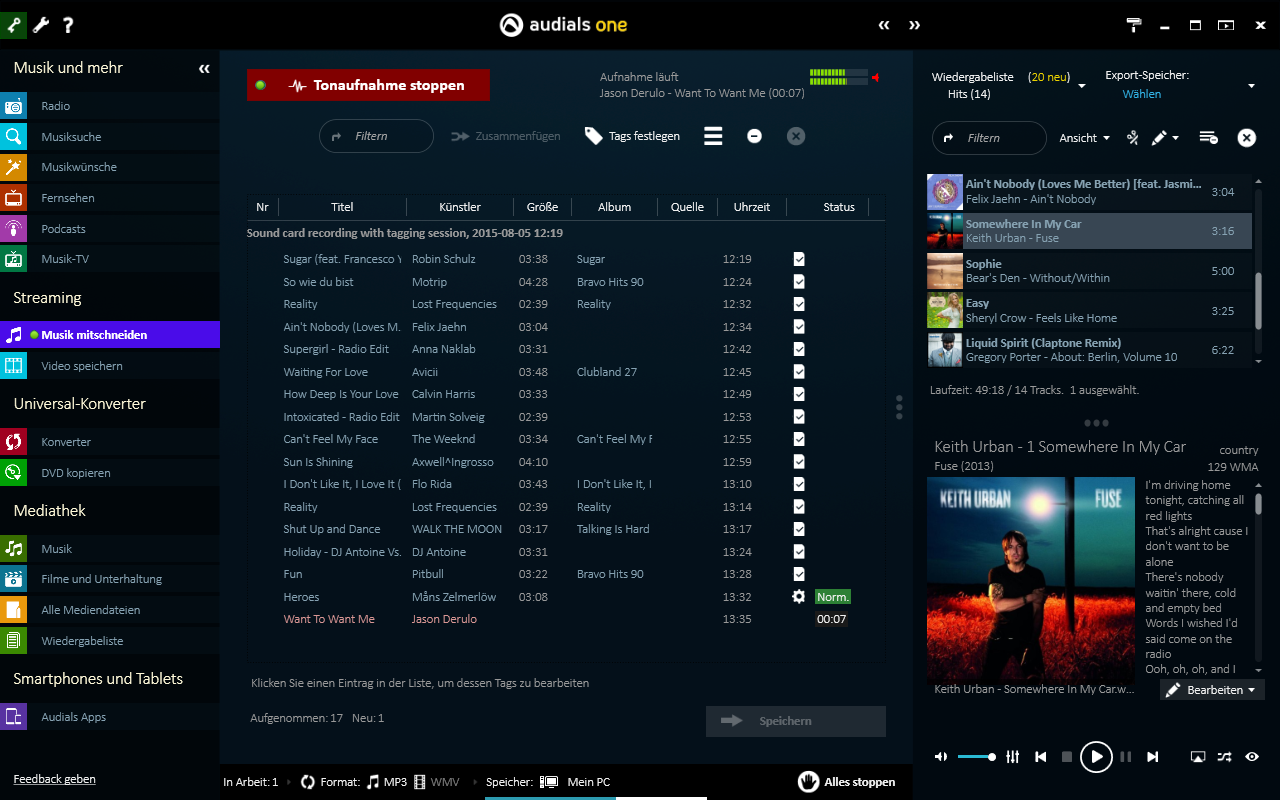Click the Mediathek Musik notes icon
The image size is (1280, 800).
14,549
